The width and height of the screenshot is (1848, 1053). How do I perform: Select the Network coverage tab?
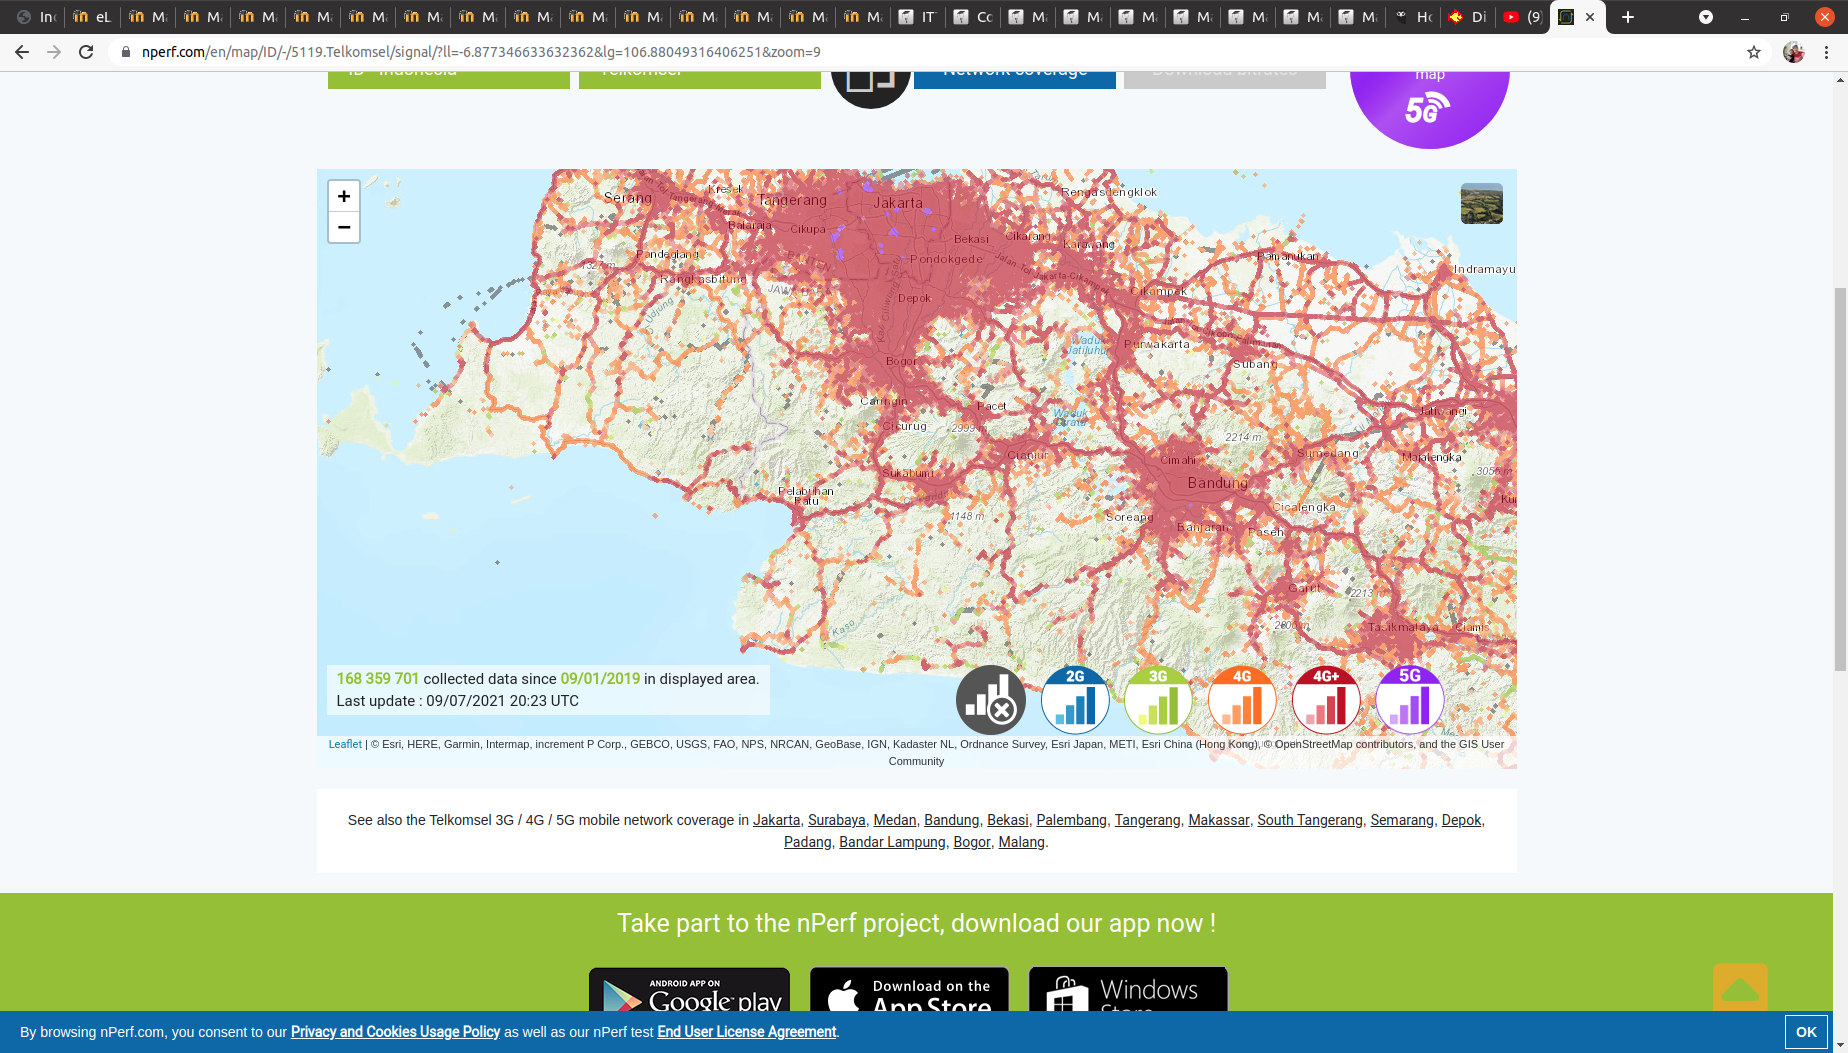[1014, 77]
